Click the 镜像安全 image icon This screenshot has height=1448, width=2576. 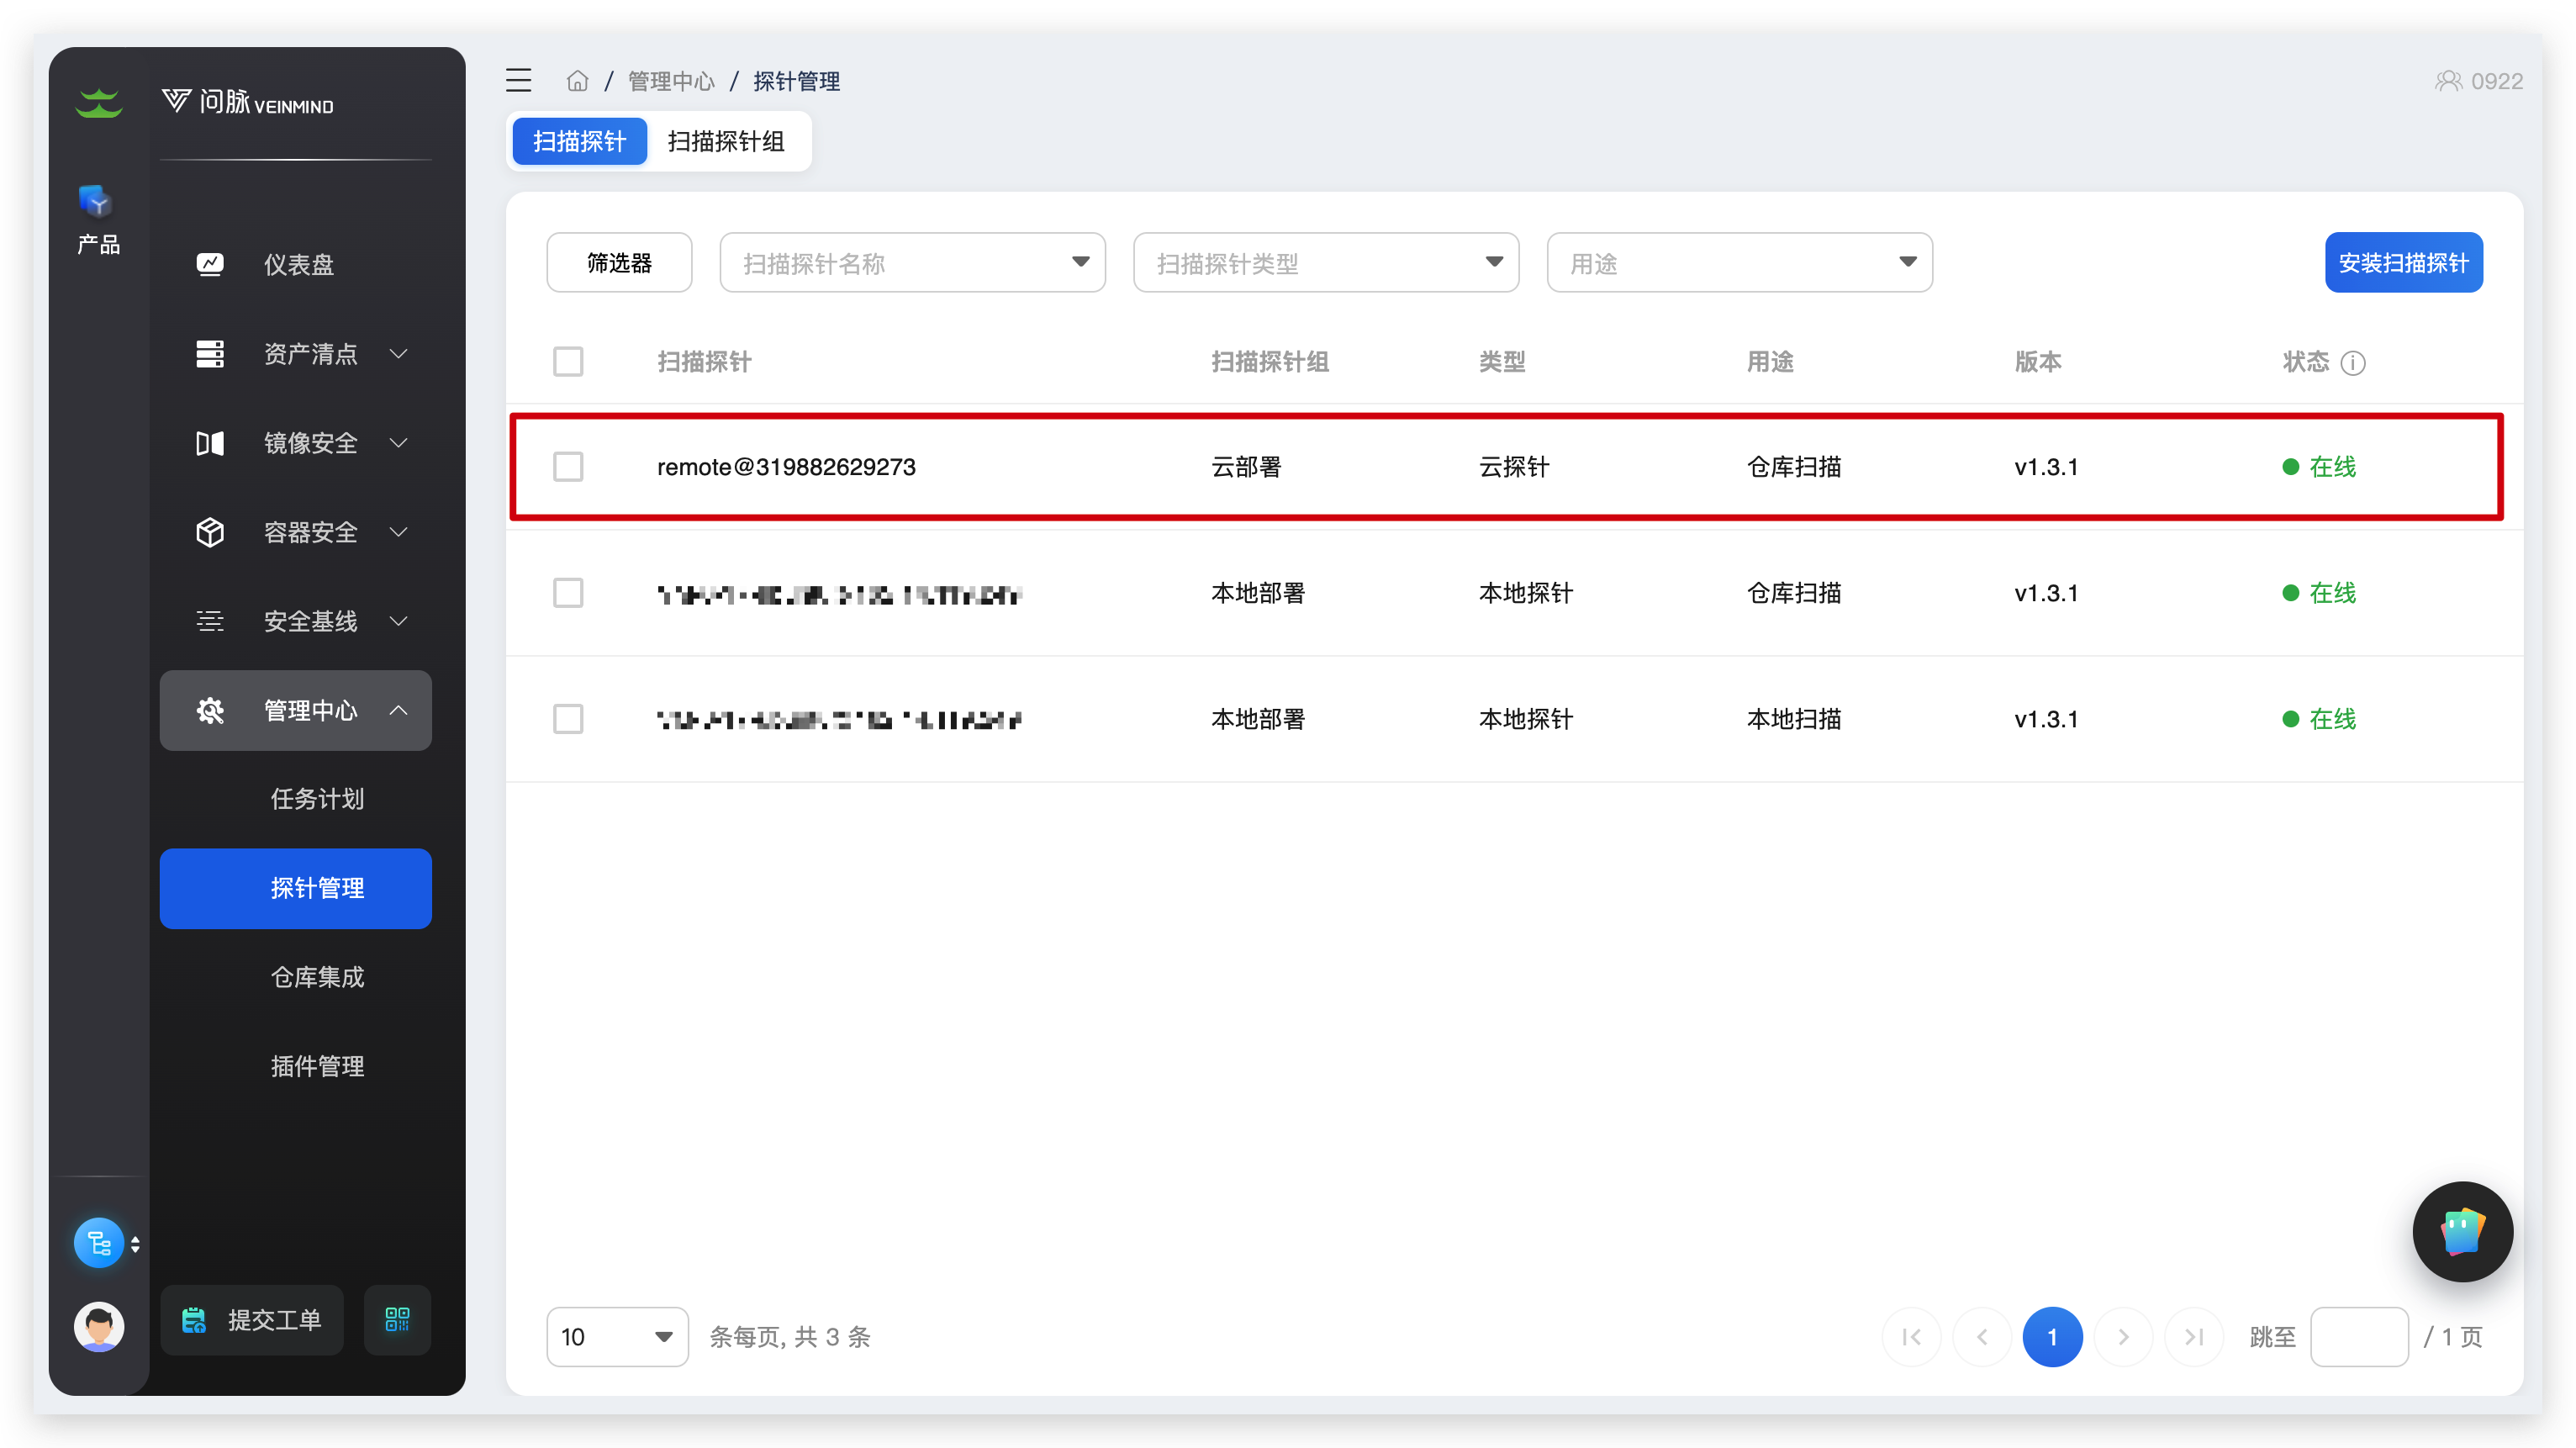[210, 442]
